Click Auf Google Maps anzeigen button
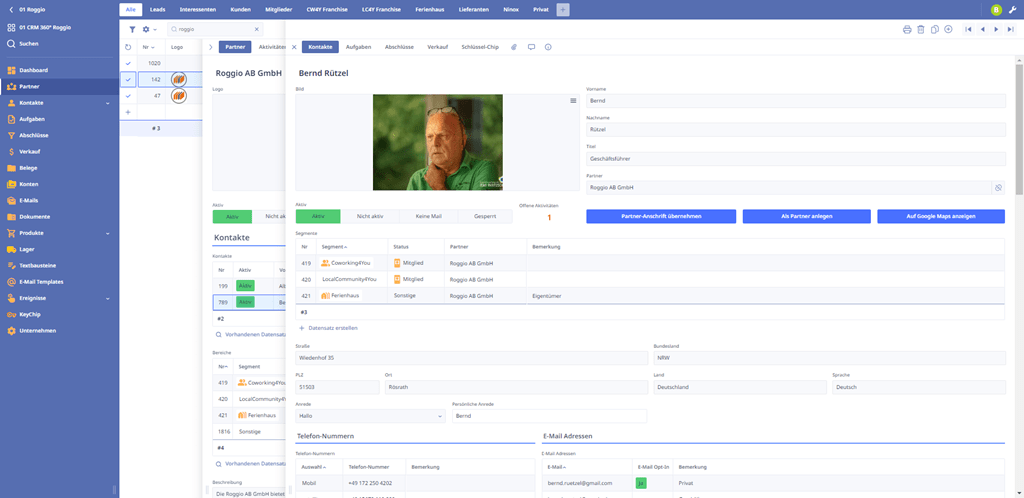Image resolution: width=1024 pixels, height=498 pixels. tap(940, 216)
